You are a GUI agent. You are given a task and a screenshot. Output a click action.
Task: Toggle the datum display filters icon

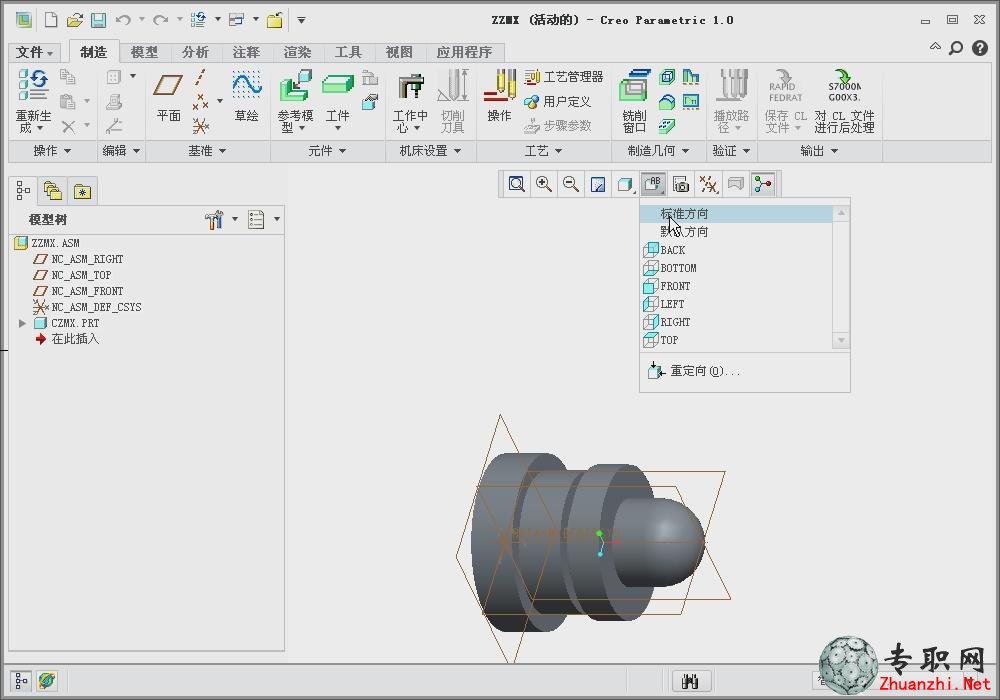(x=709, y=184)
